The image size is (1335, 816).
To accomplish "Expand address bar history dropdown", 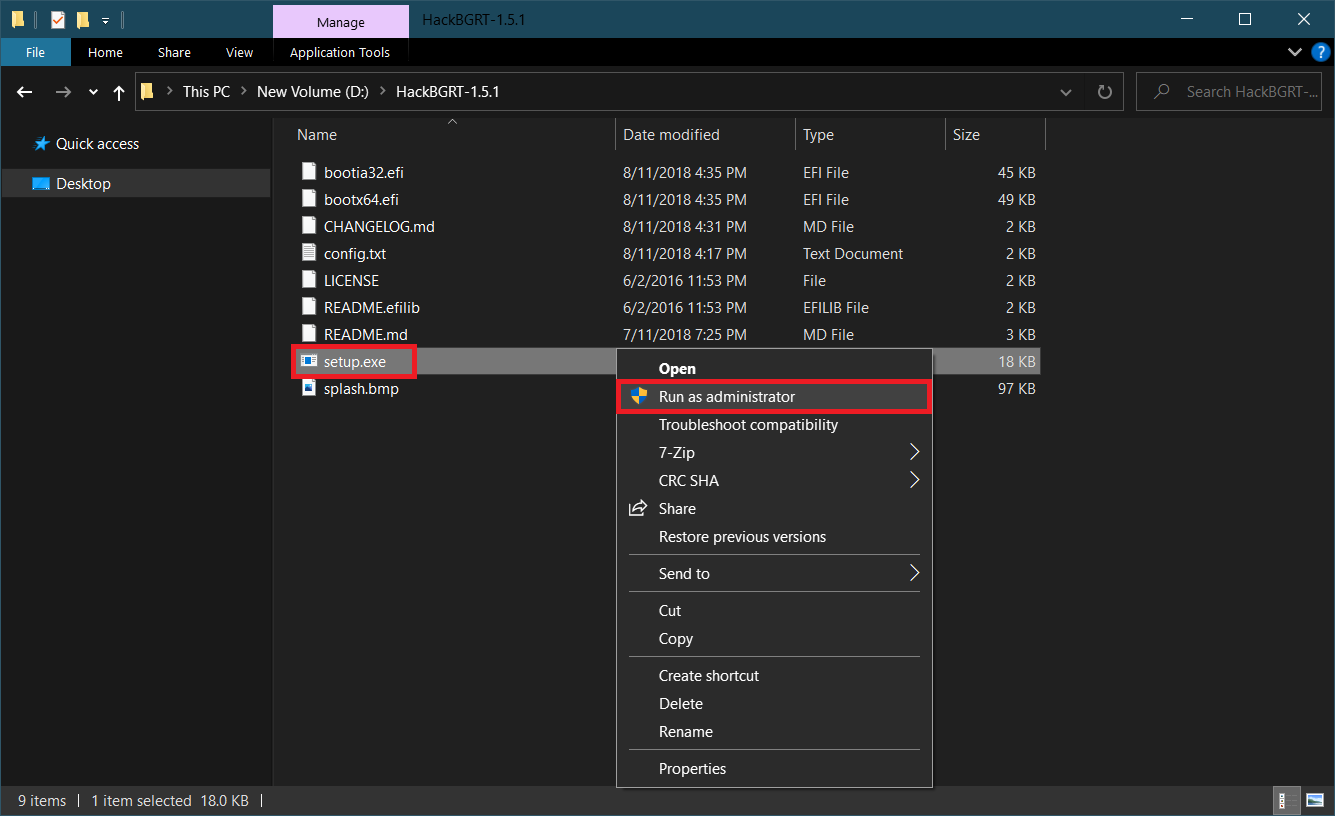I will [x=1066, y=92].
